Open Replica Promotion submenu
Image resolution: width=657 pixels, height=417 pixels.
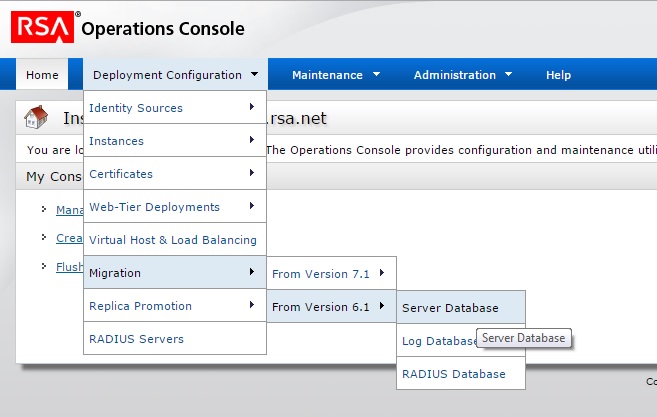click(x=174, y=306)
